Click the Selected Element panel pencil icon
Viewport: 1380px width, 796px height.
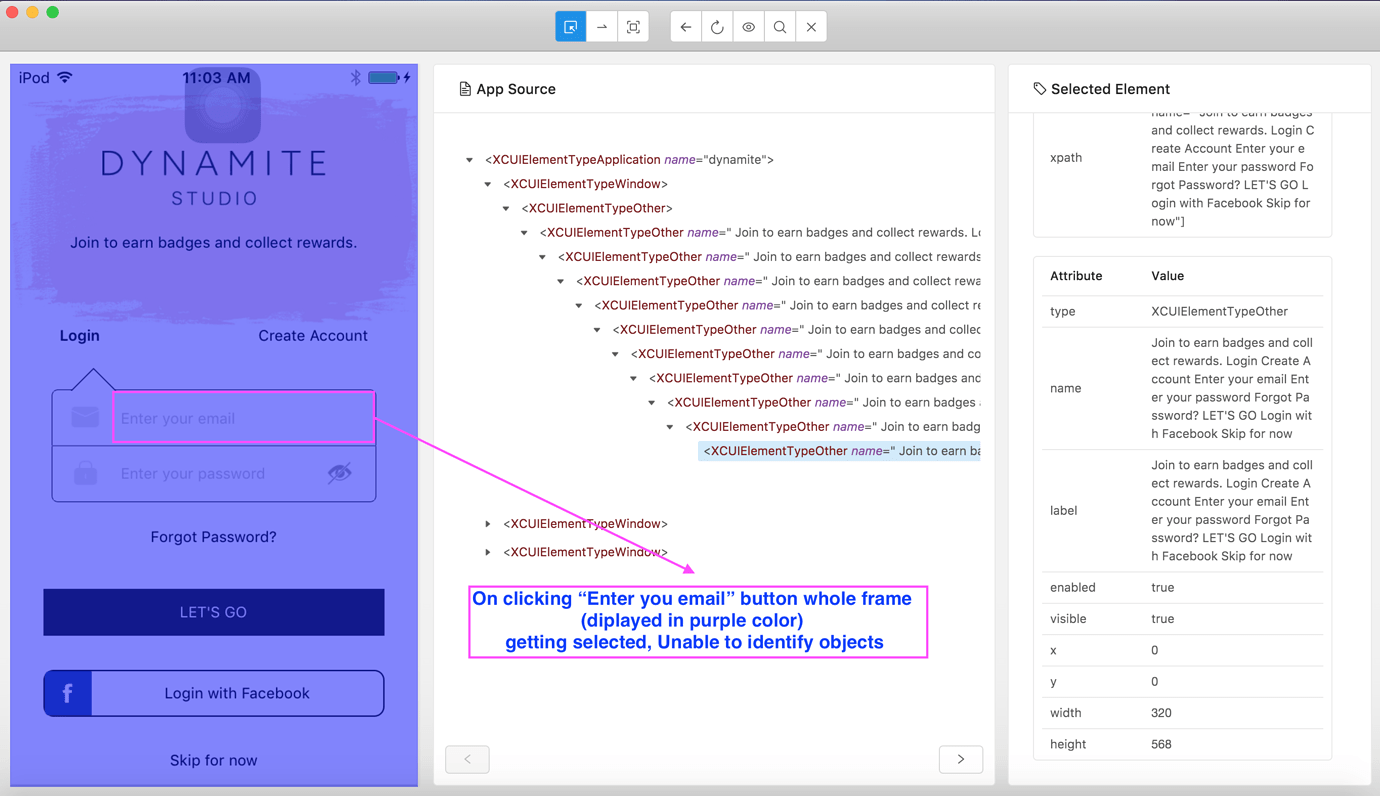click(1038, 88)
